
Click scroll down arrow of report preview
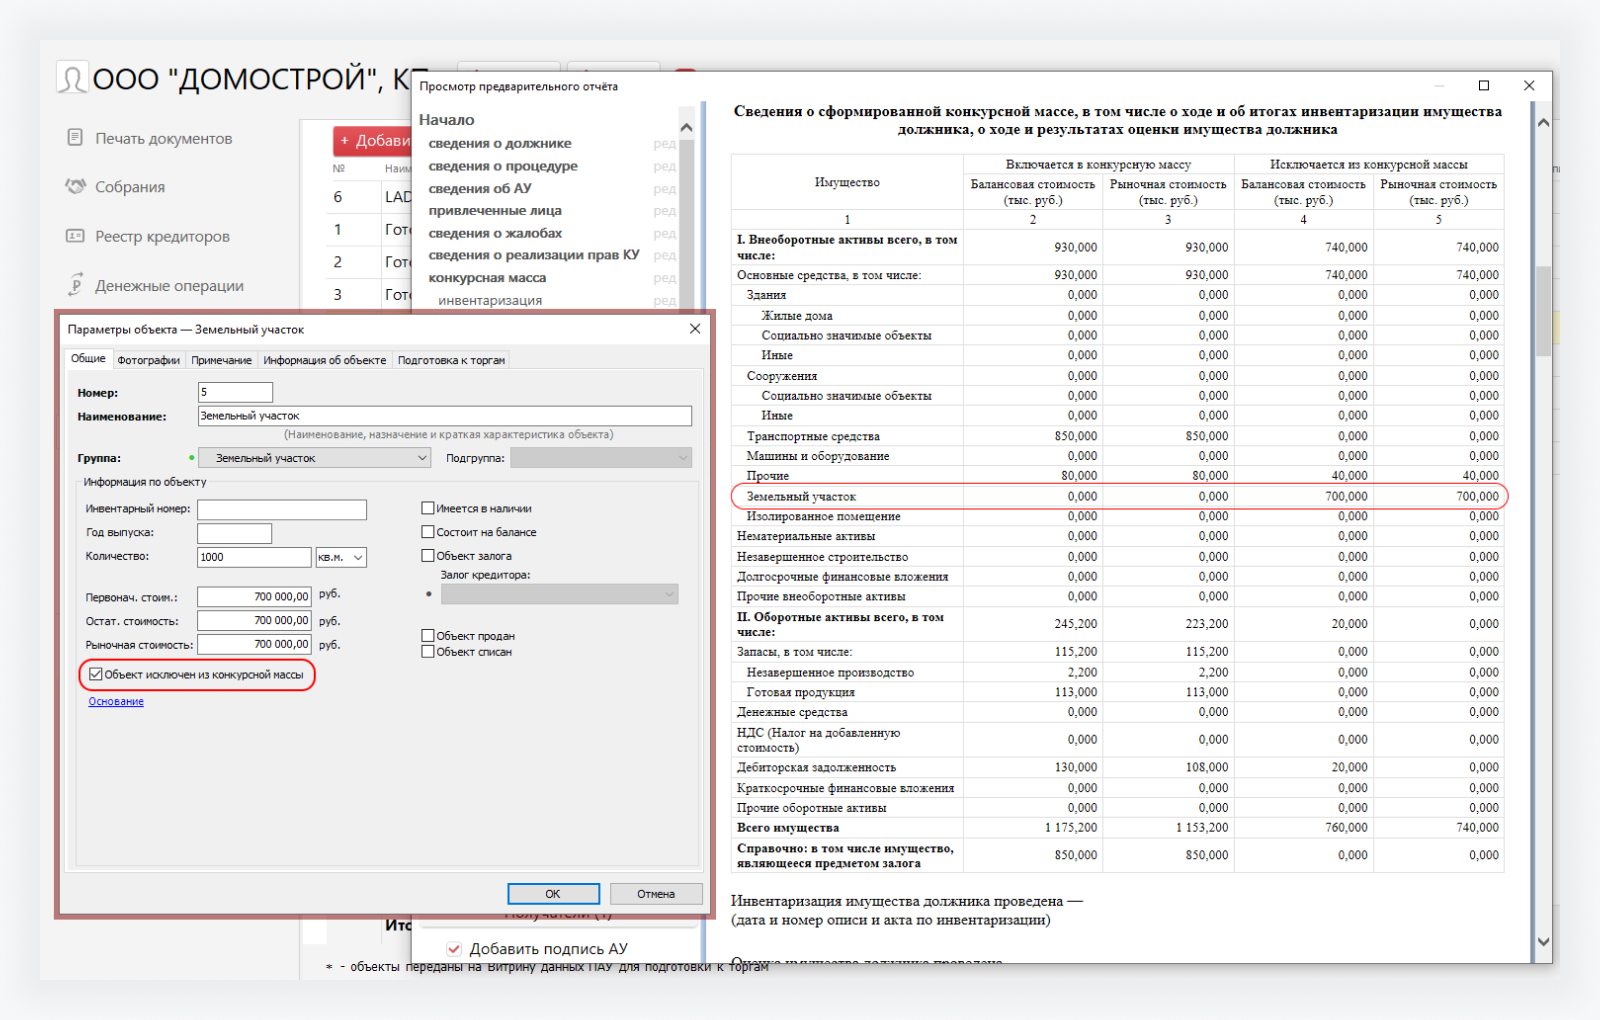(1543, 942)
